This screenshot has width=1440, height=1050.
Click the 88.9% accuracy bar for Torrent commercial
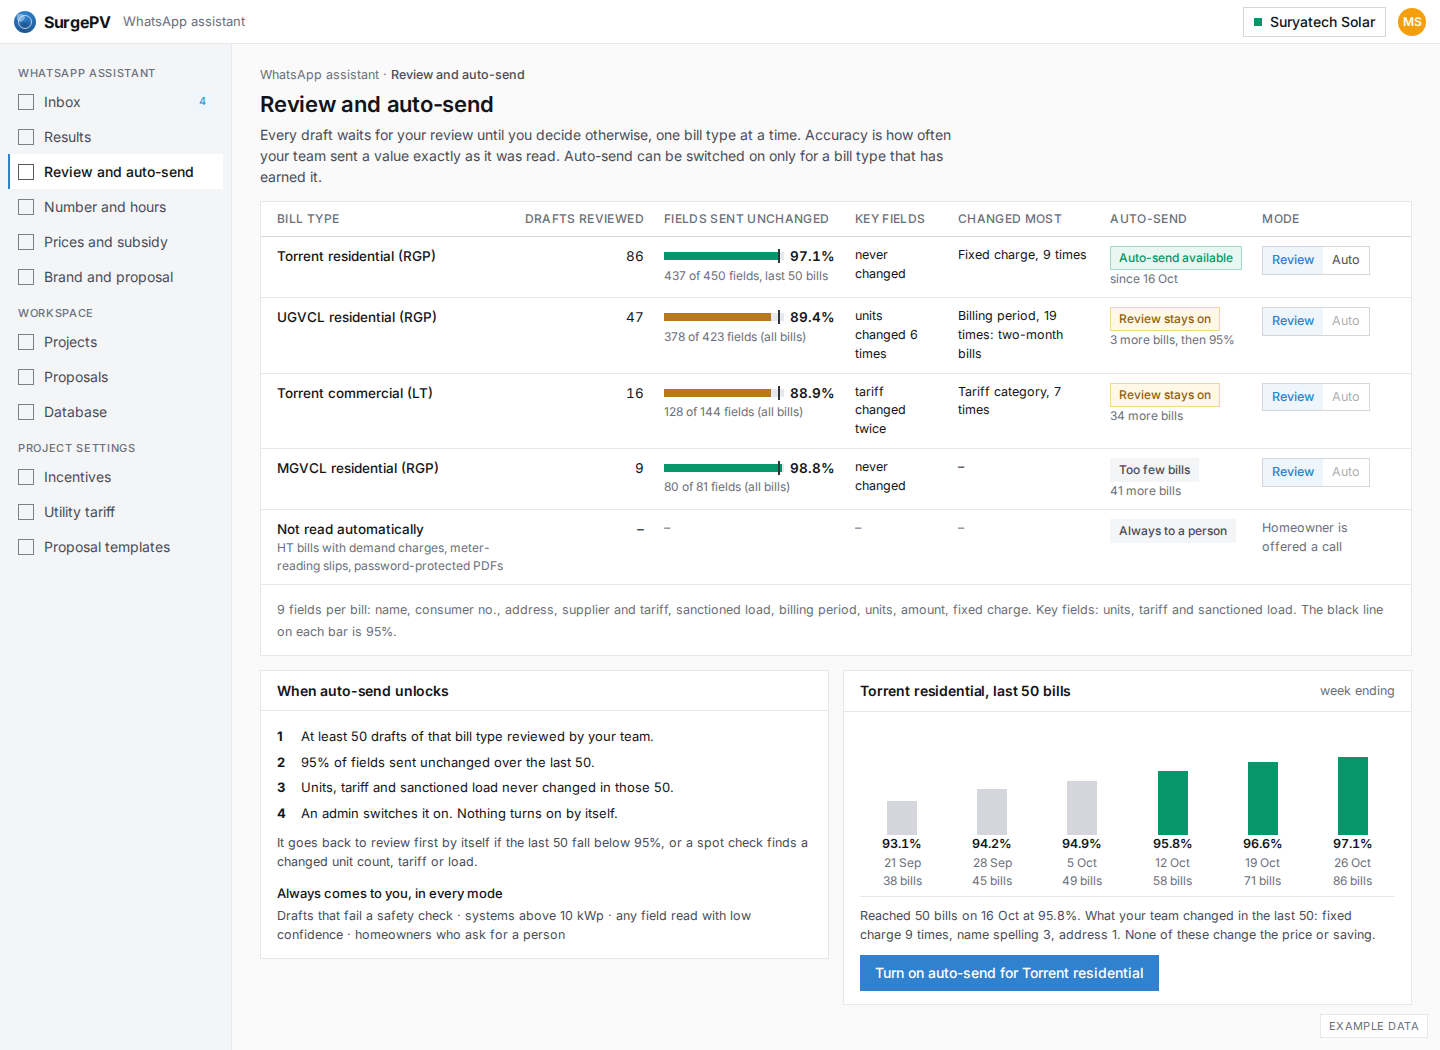pos(723,393)
